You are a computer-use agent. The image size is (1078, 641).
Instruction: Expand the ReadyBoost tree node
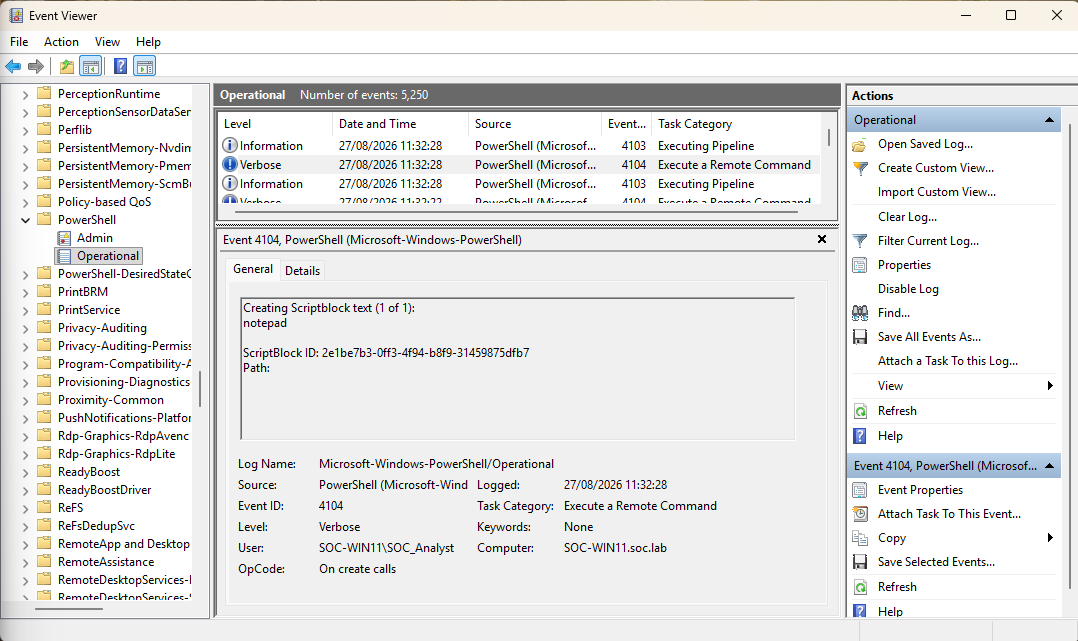pos(25,472)
